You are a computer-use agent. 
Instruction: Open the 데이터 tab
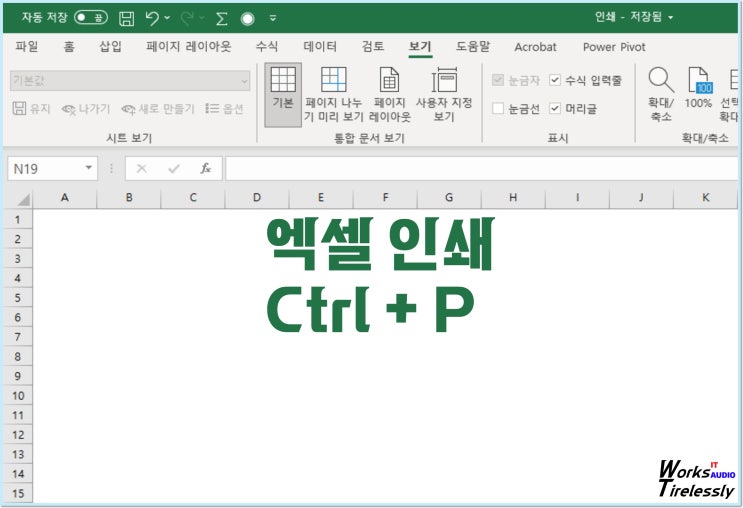click(320, 46)
